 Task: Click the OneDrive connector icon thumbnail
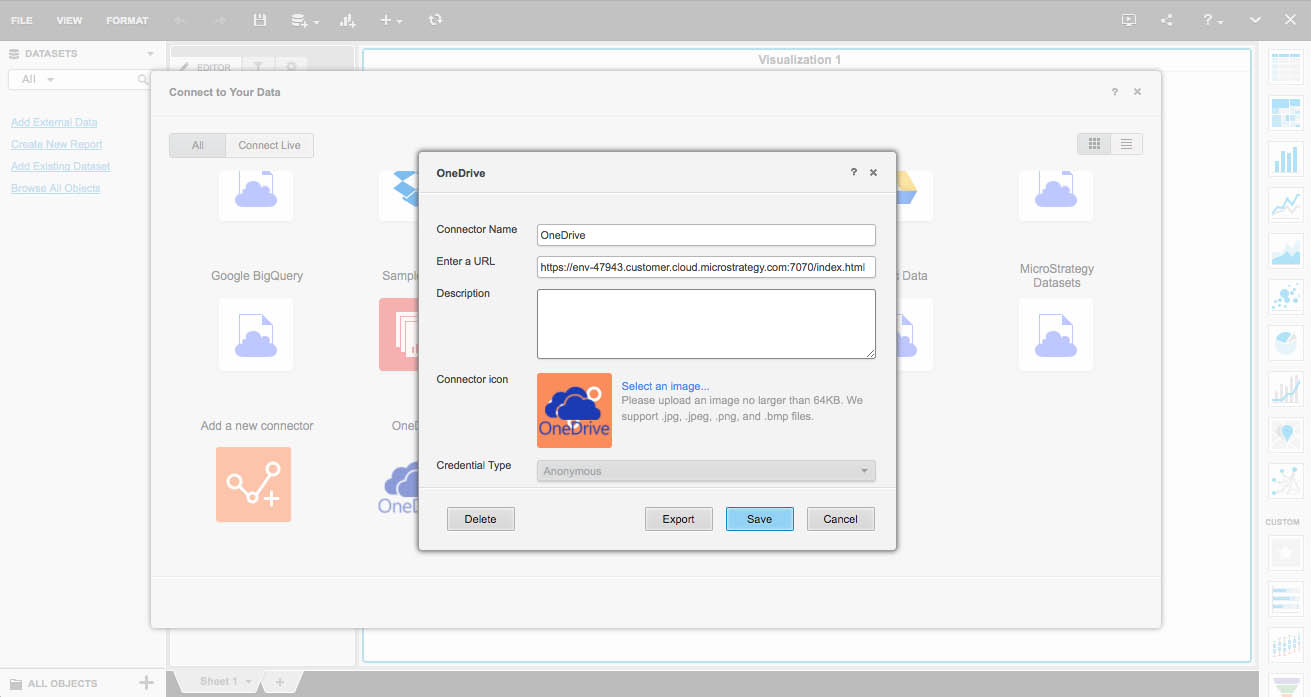[x=574, y=410]
